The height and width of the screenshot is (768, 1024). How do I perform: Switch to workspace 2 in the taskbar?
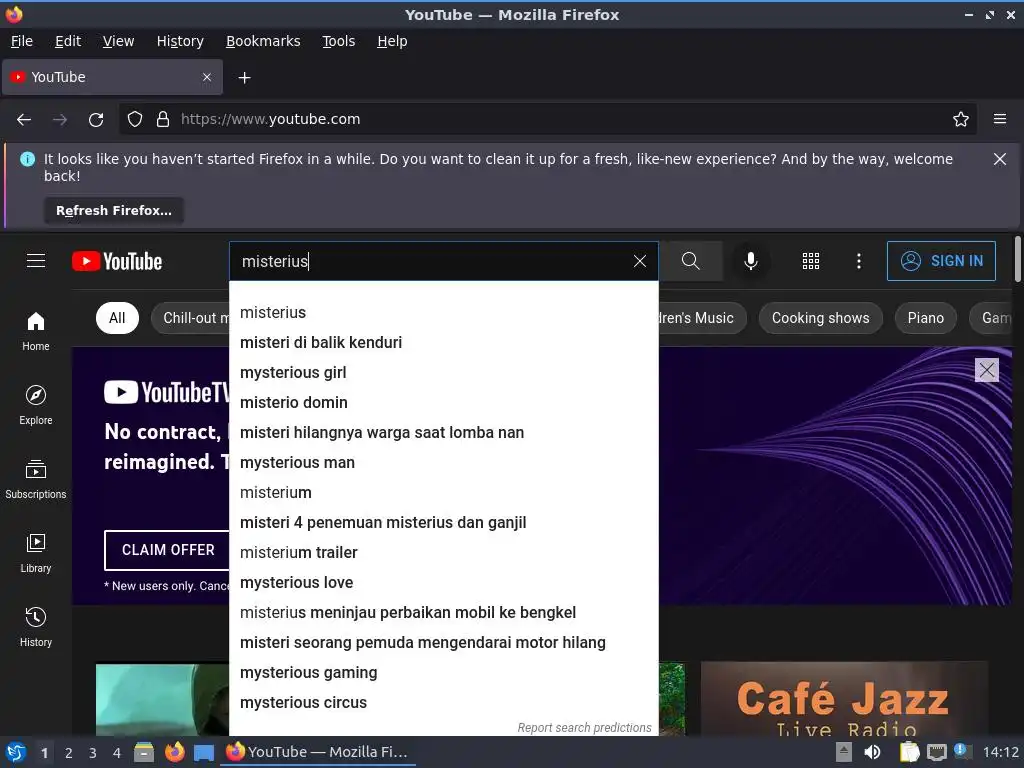(69, 753)
